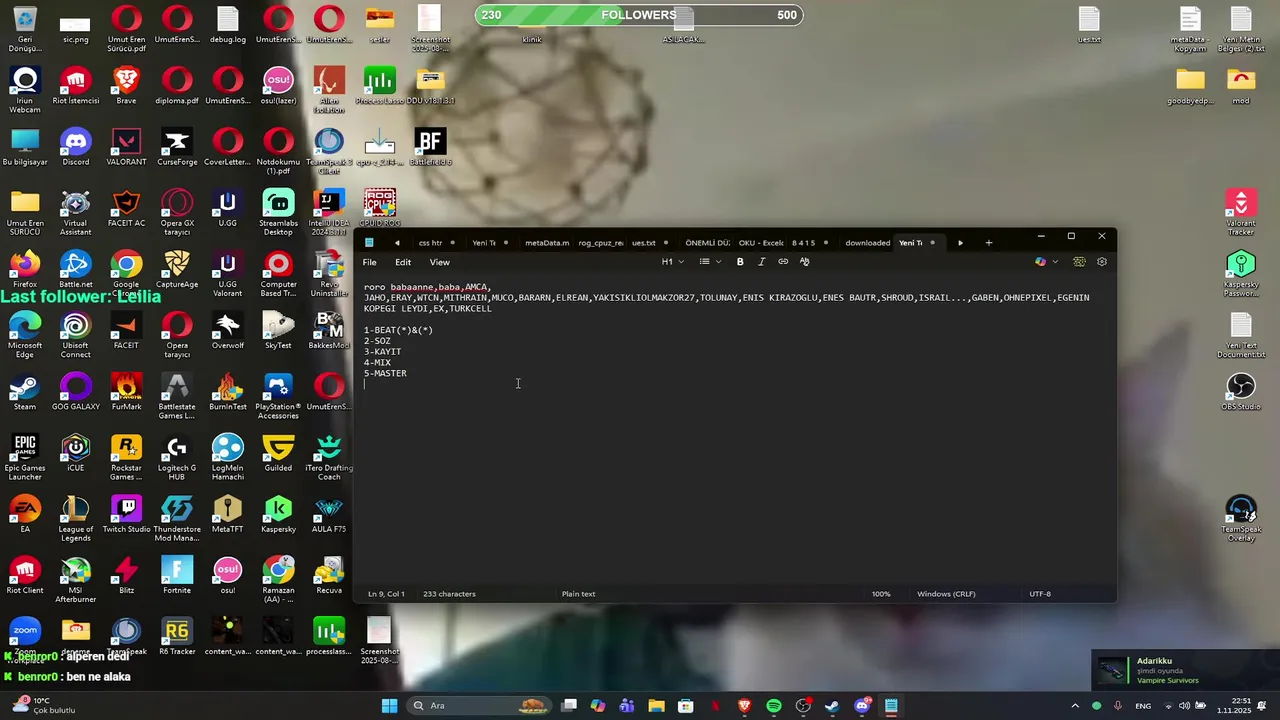1280x720 pixels.
Task: Open the View menu in Notepad
Action: click(x=439, y=262)
